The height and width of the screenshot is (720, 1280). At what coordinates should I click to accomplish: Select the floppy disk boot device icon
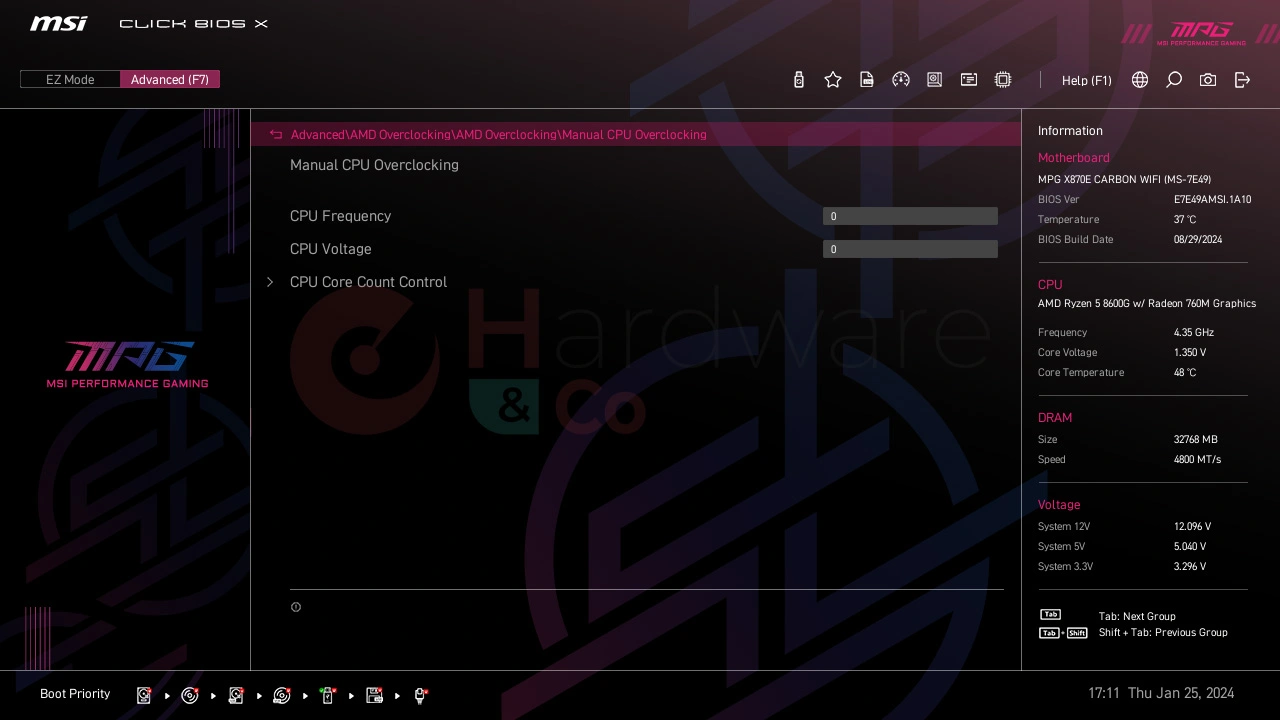tap(375, 695)
